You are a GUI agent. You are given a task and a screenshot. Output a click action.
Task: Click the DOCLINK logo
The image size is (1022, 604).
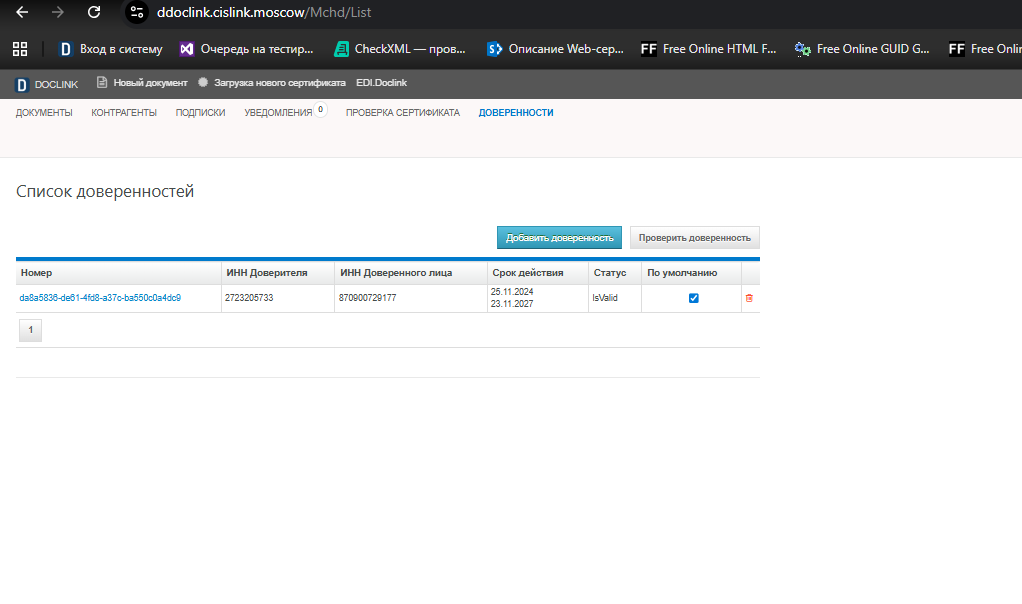tap(46, 84)
